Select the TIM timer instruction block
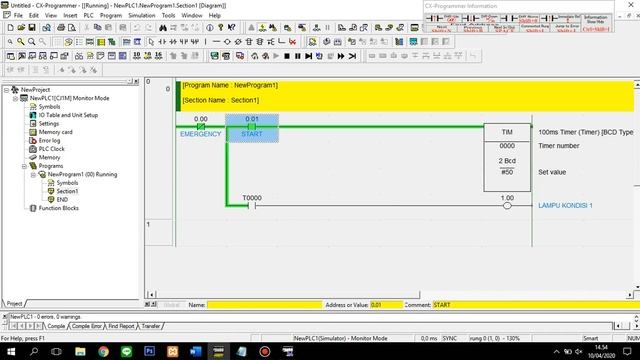This screenshot has width=640, height=360. coord(507,158)
